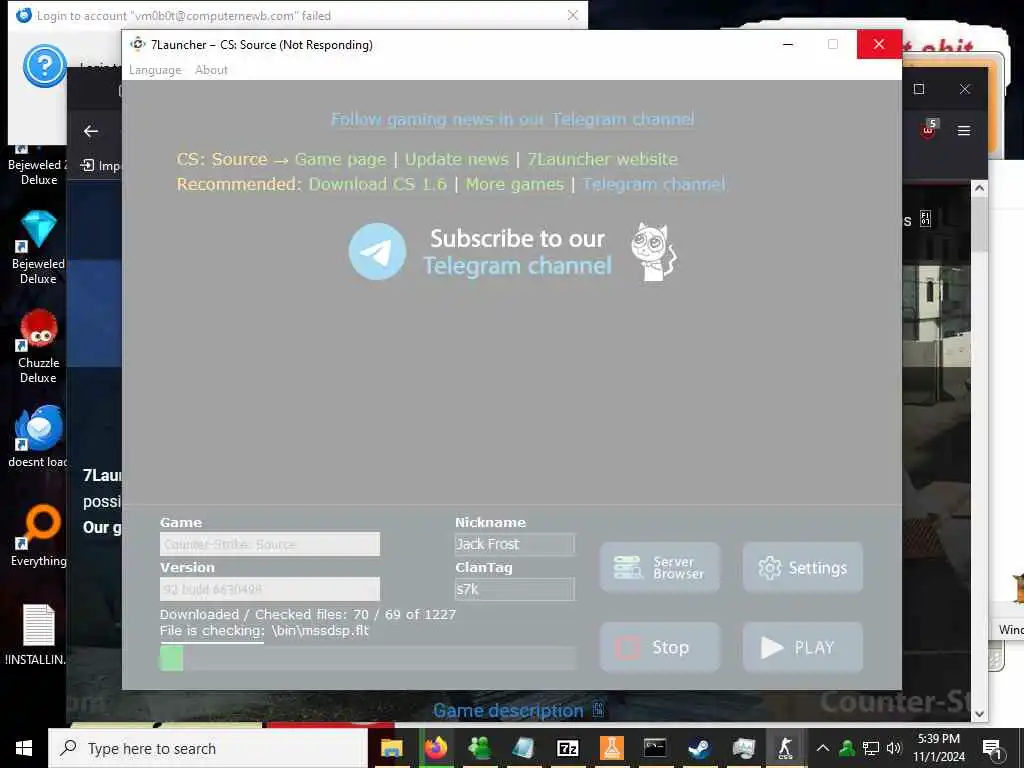Open the command prompt taskbar icon
The width and height of the screenshot is (1024, 768).
click(655, 748)
